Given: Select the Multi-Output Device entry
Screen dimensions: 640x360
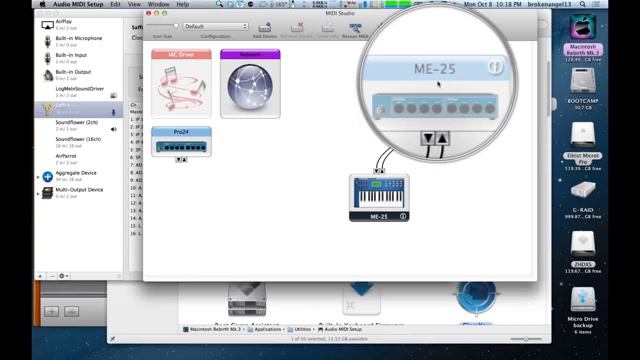Looking at the screenshot, I should 78,193.
